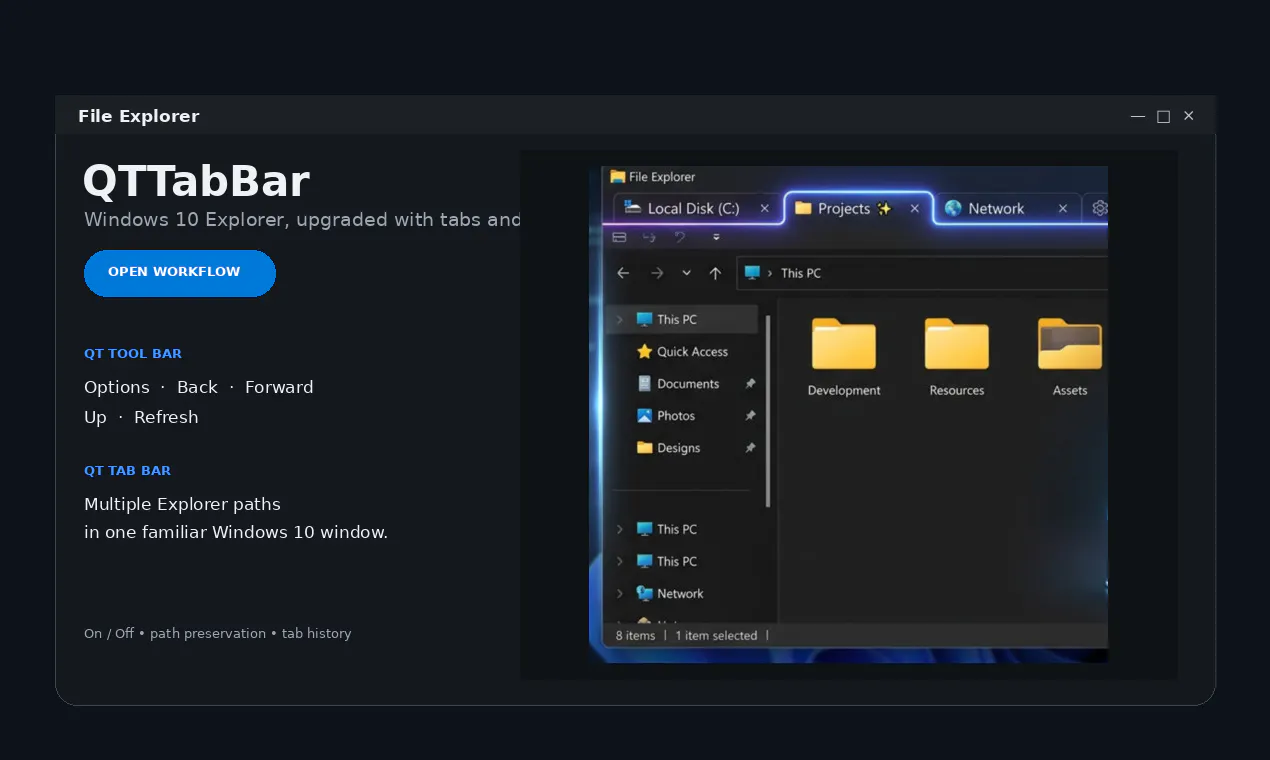Click This PC breadcrumb in the address bar
This screenshot has height=760, width=1270.
click(x=801, y=273)
